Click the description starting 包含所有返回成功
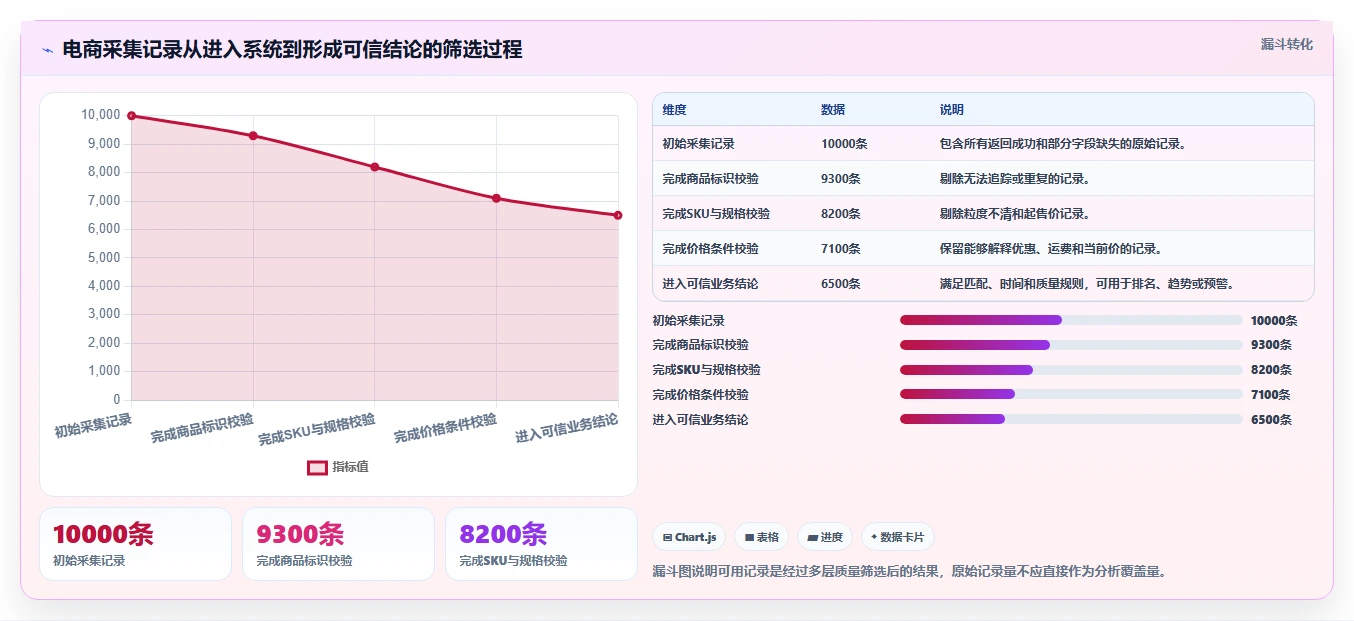Image resolution: width=1354 pixels, height=621 pixels. point(1063,144)
